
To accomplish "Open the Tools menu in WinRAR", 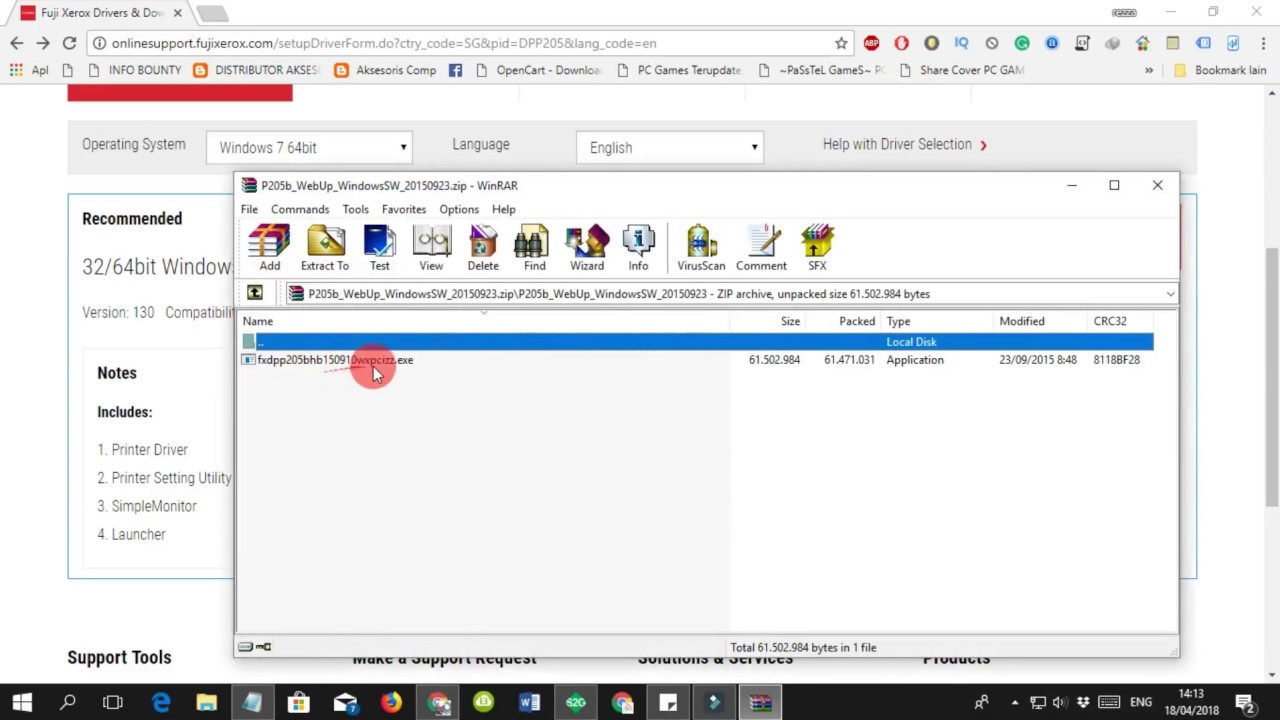I will [355, 209].
